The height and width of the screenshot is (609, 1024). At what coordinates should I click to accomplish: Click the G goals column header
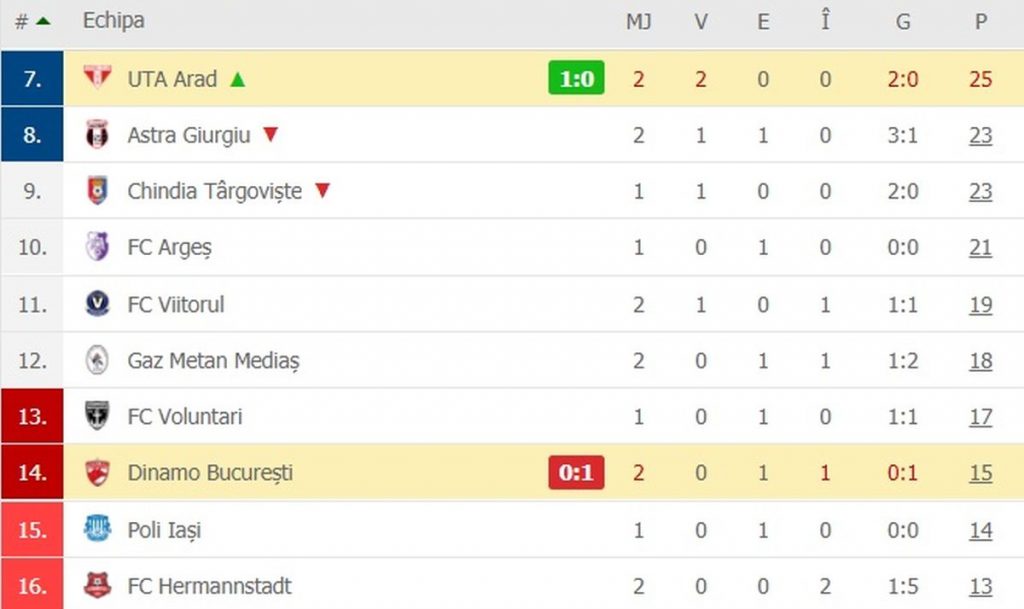(x=903, y=21)
